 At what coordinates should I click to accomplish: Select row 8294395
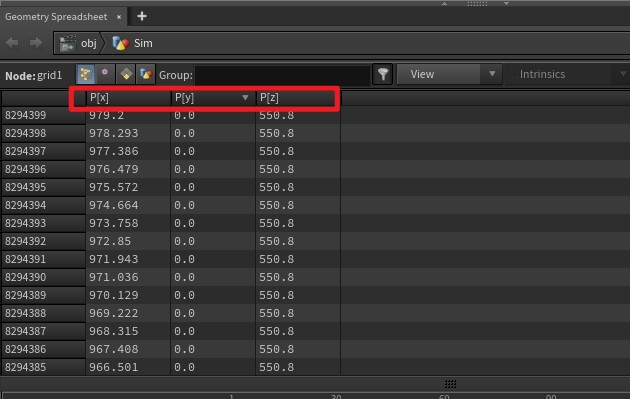[x=43, y=188]
